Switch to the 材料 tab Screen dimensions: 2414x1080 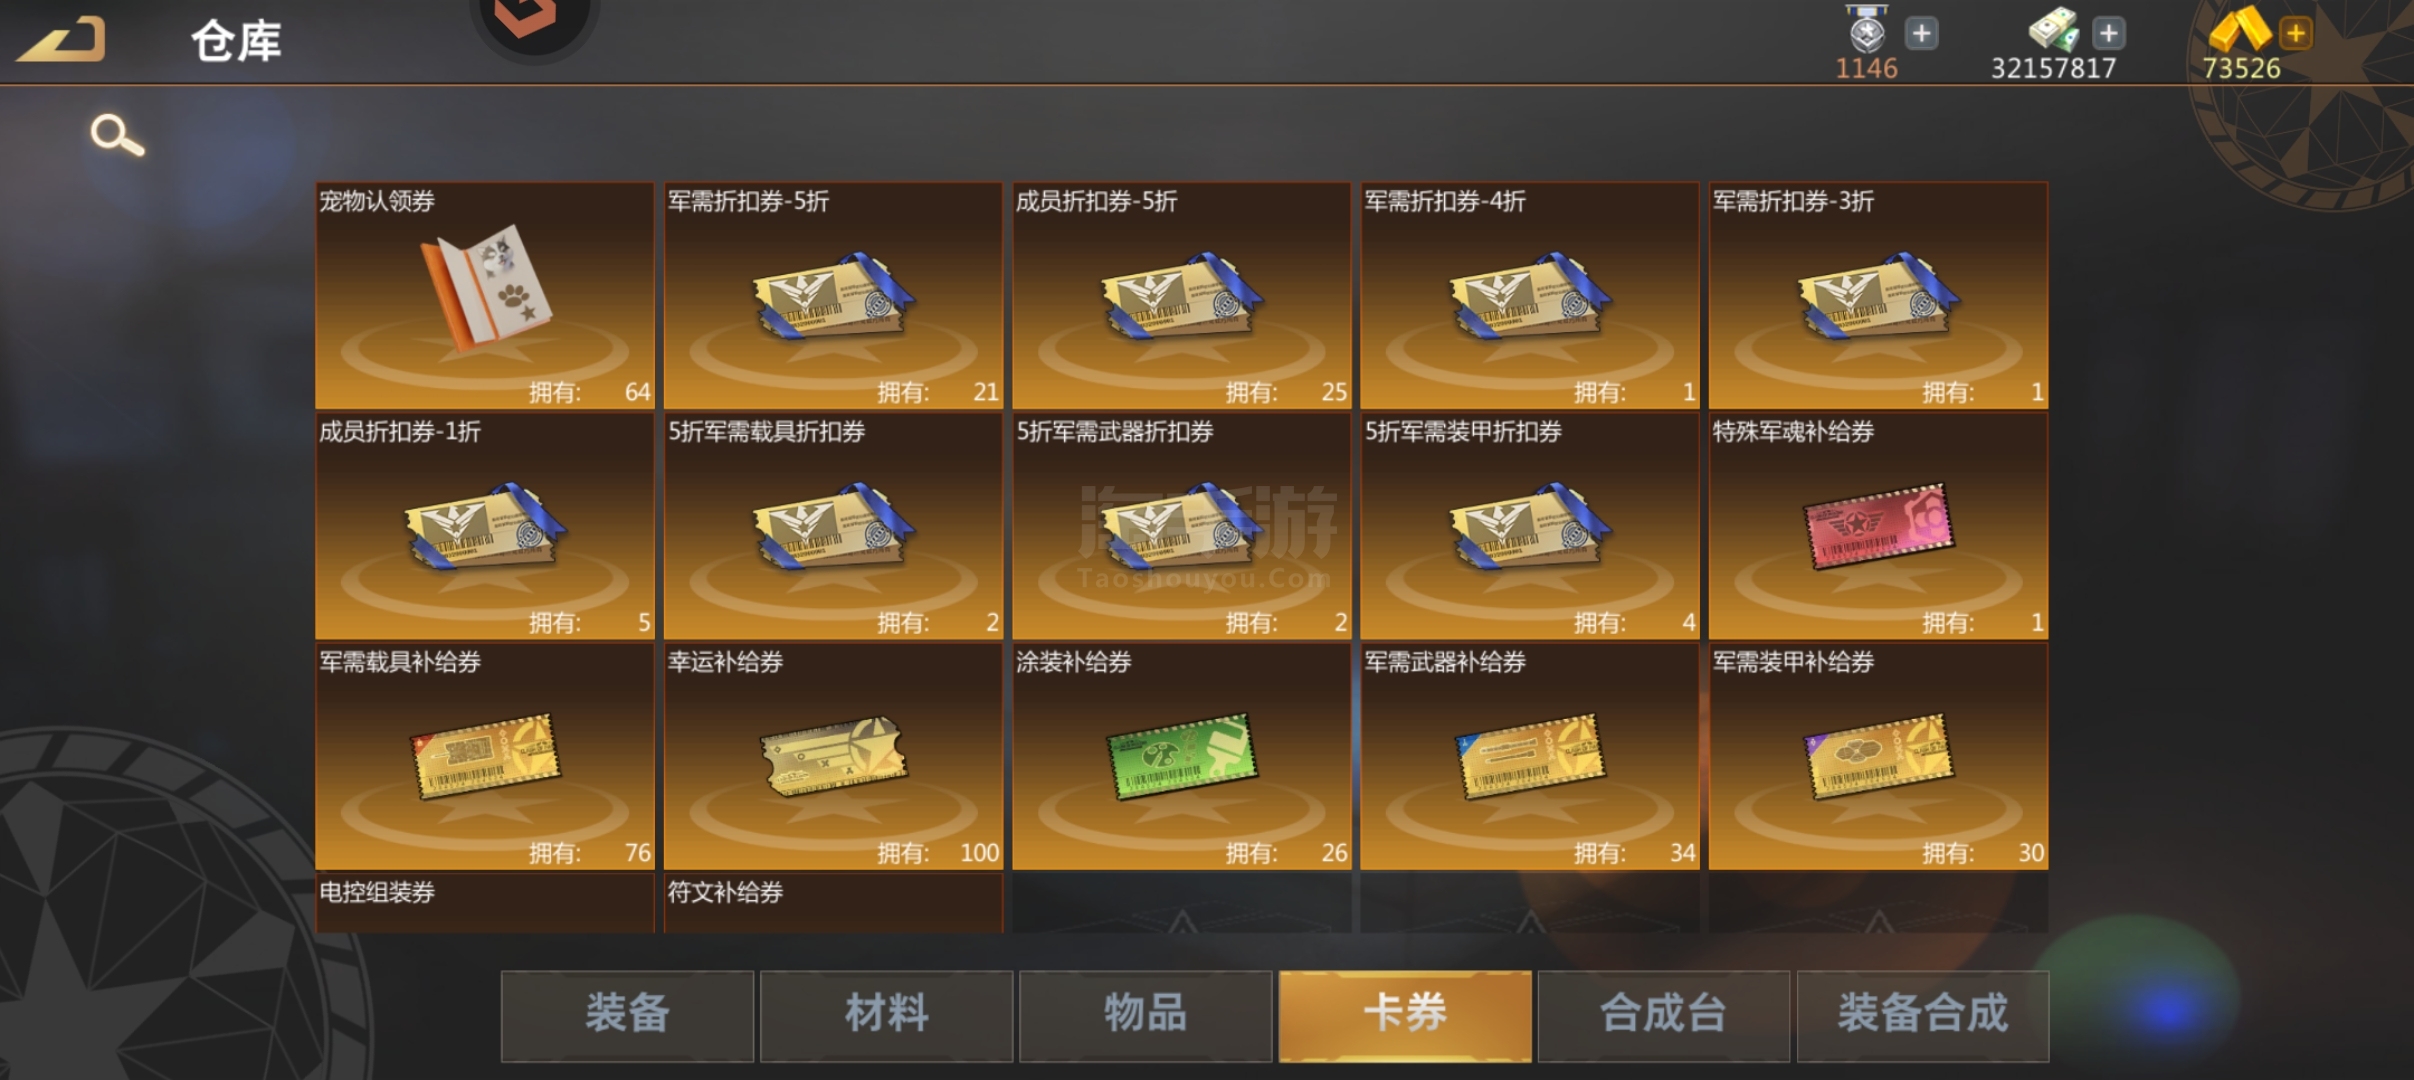[x=886, y=1015]
